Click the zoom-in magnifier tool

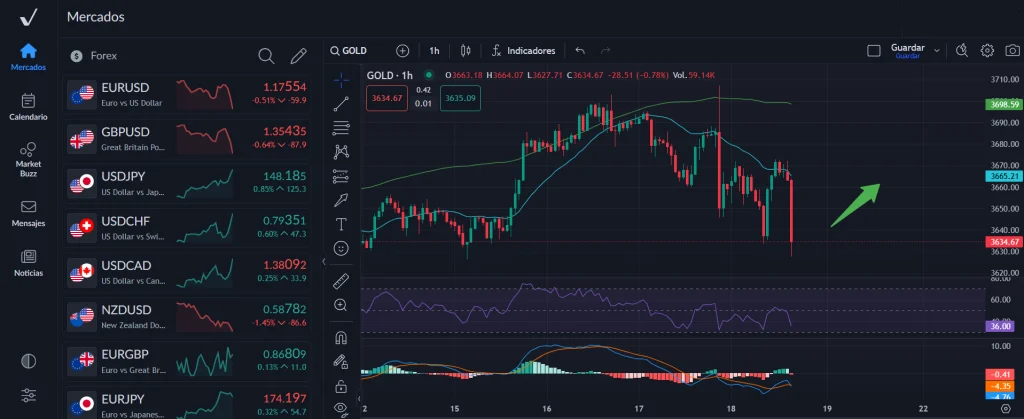[x=342, y=304]
